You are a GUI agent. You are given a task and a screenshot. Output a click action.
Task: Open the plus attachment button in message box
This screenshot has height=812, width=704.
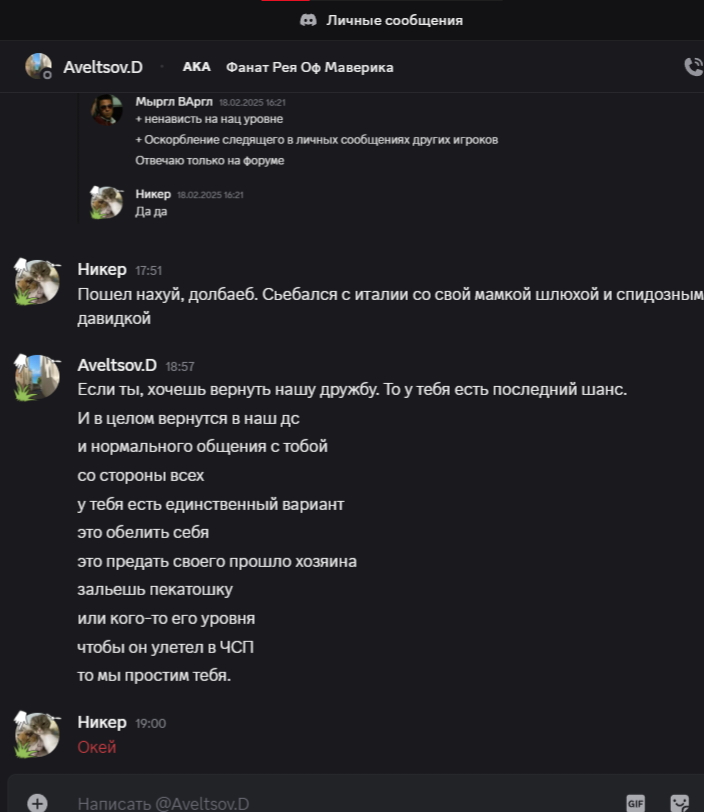click(x=37, y=803)
